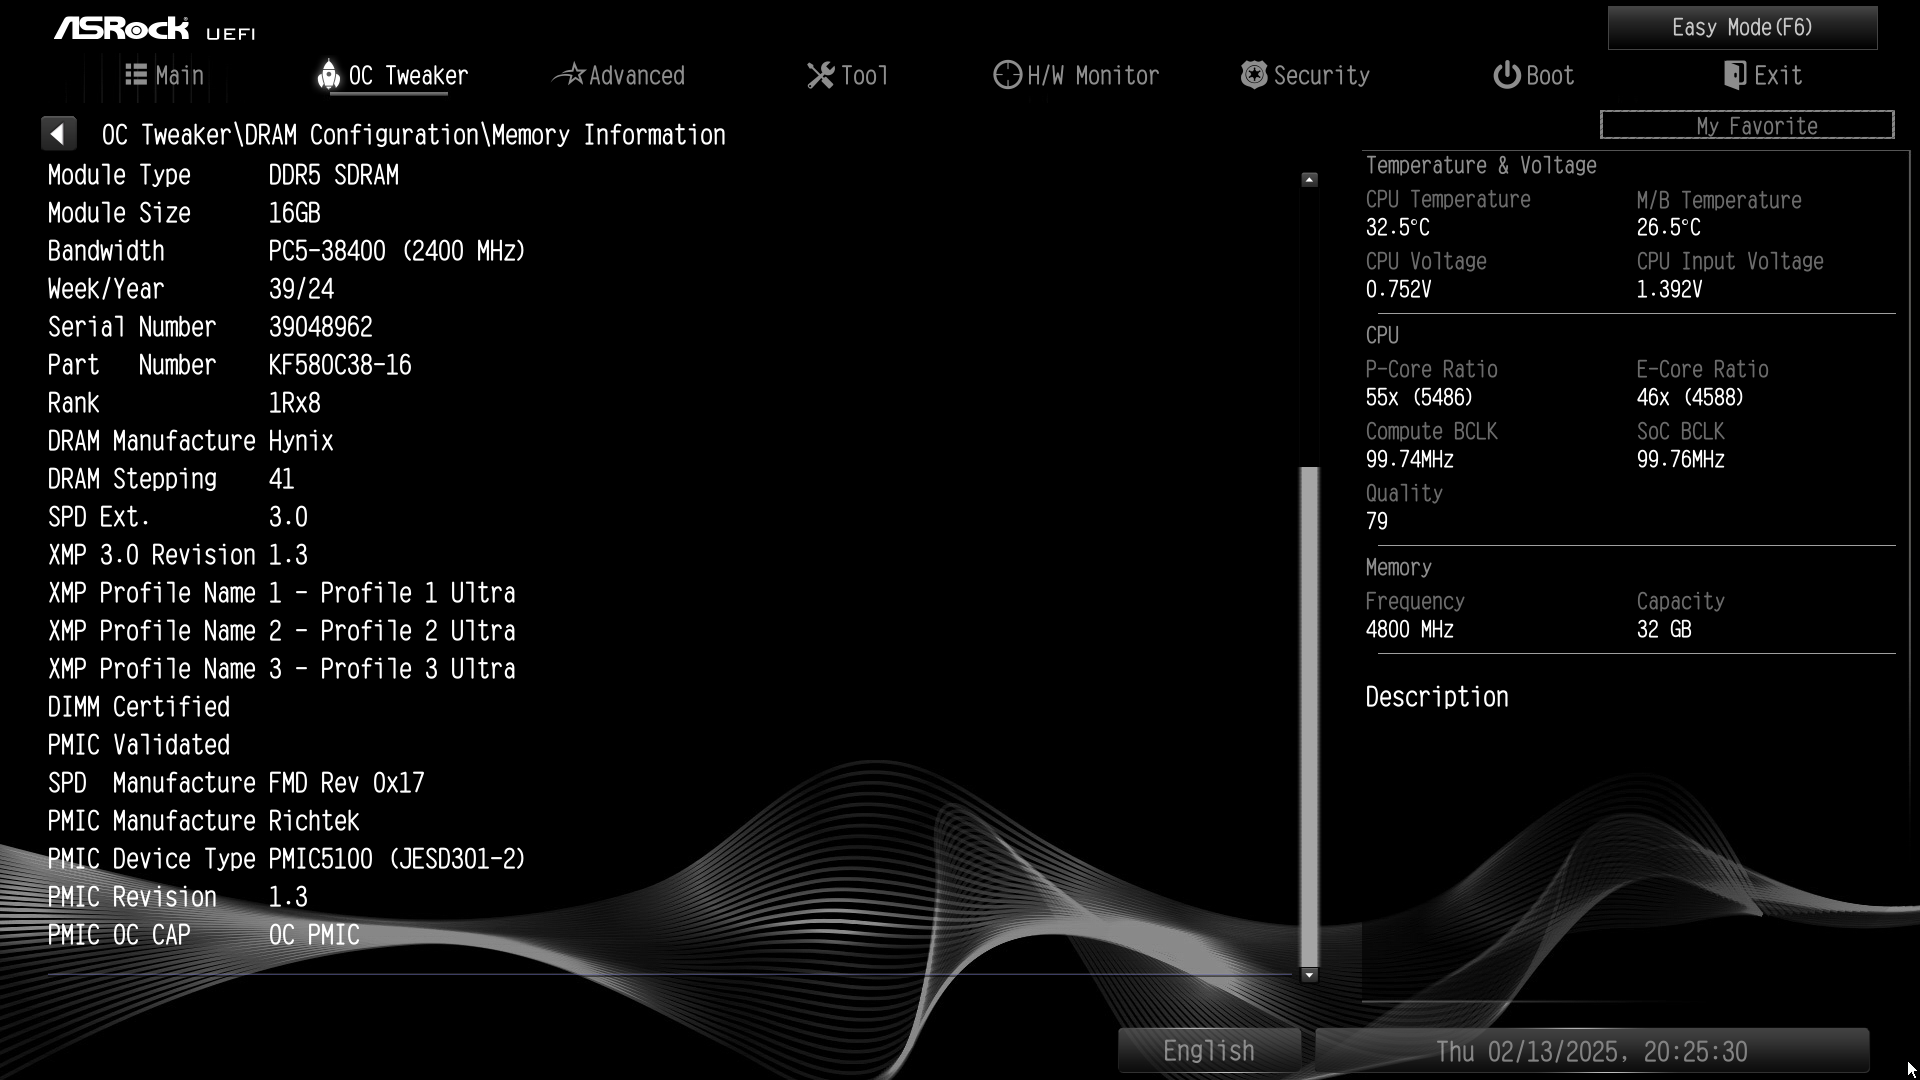Click the Advanced star icon

(569, 74)
